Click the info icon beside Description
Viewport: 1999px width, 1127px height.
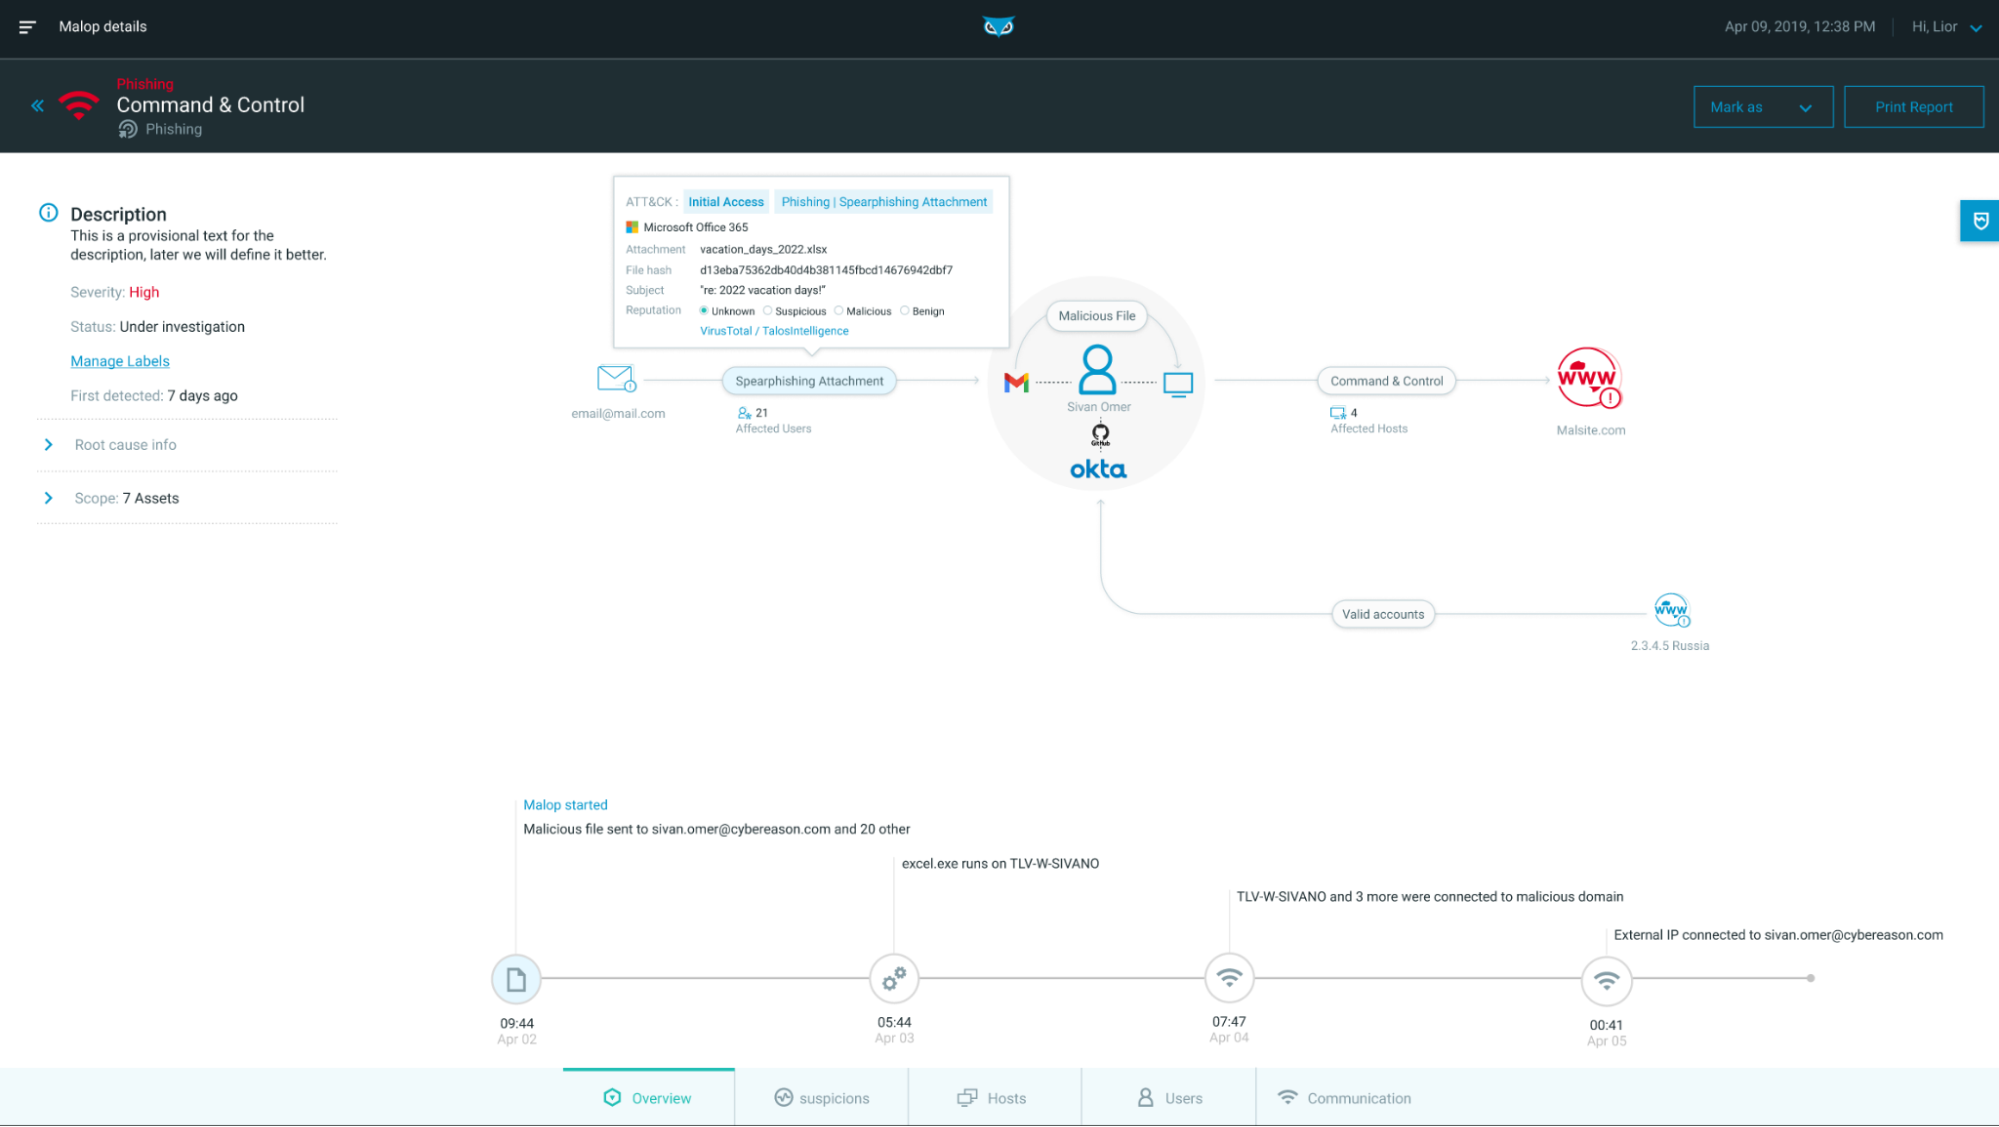coord(47,212)
